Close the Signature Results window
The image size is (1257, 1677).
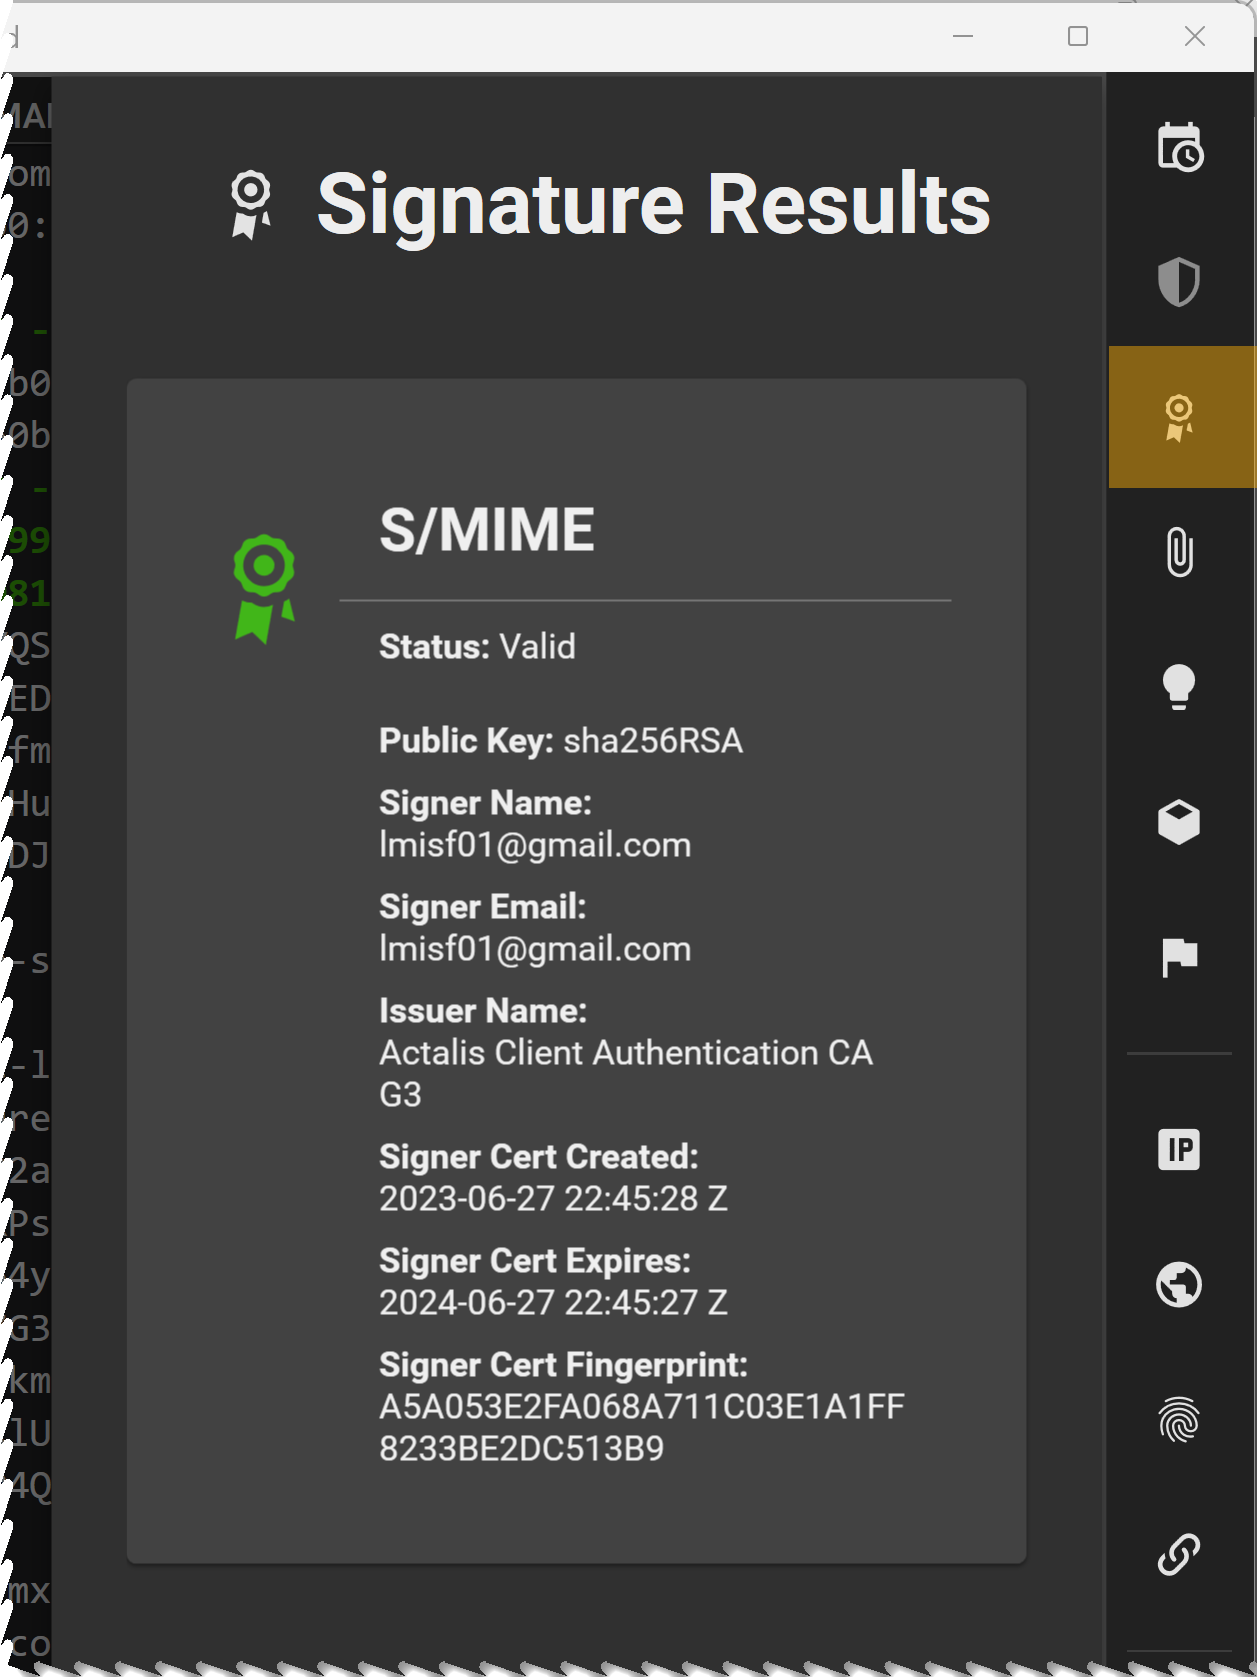click(1195, 37)
